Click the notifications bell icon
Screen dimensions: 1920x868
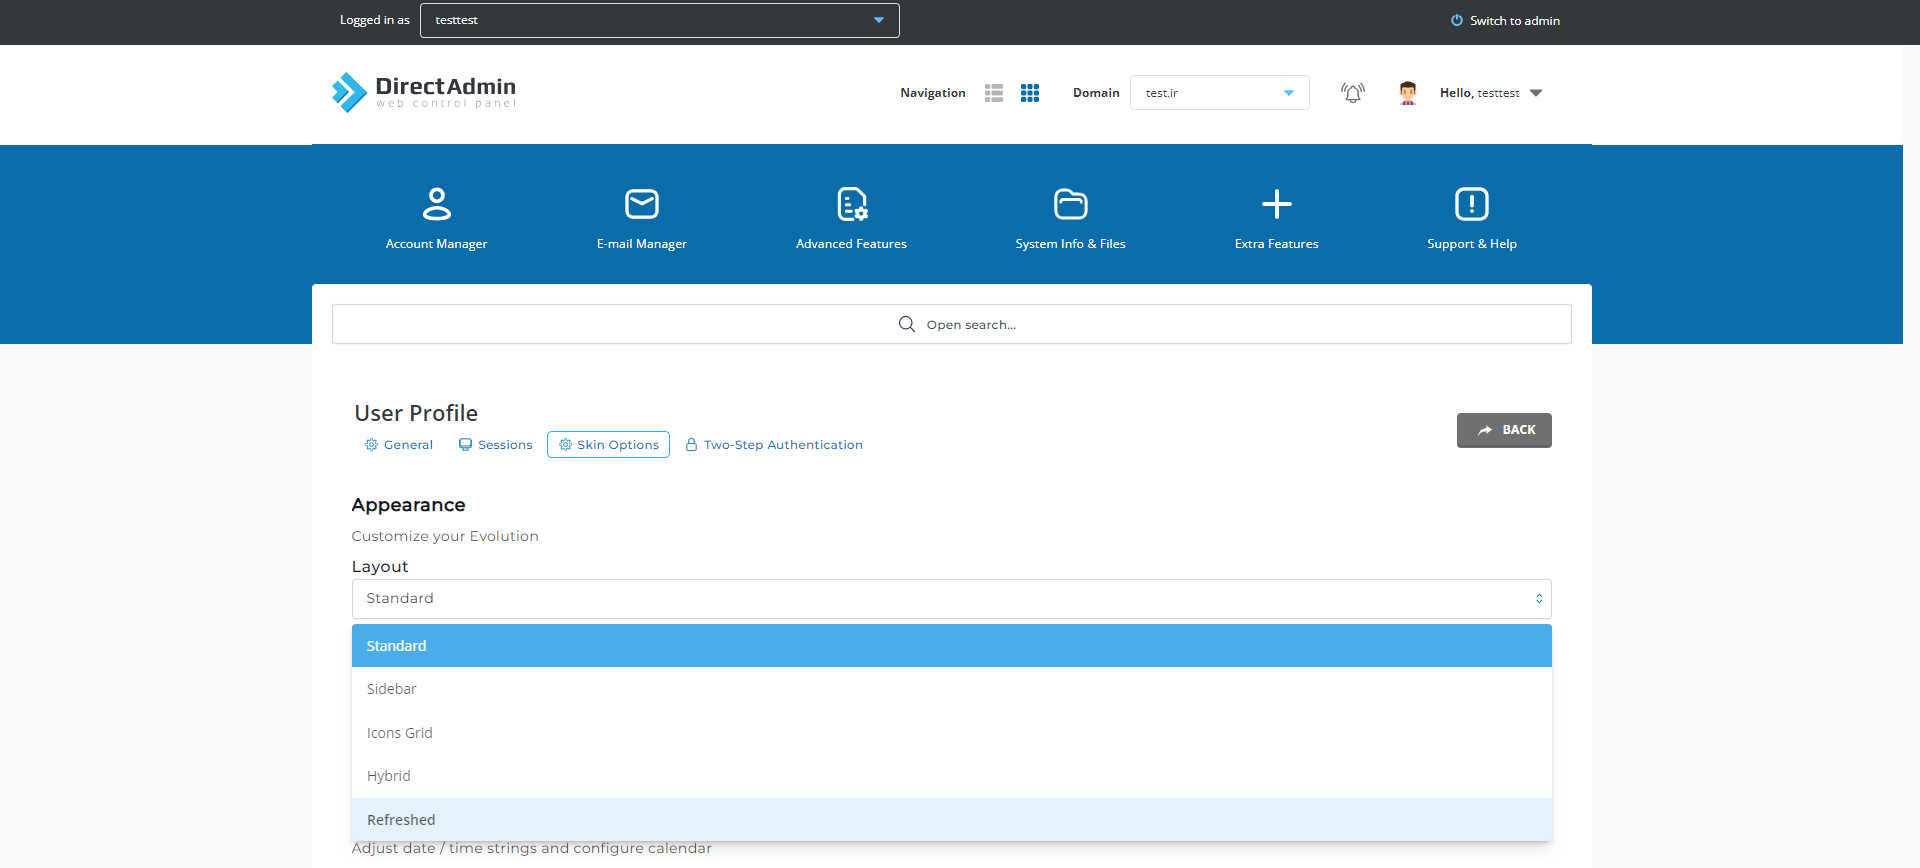(1352, 93)
